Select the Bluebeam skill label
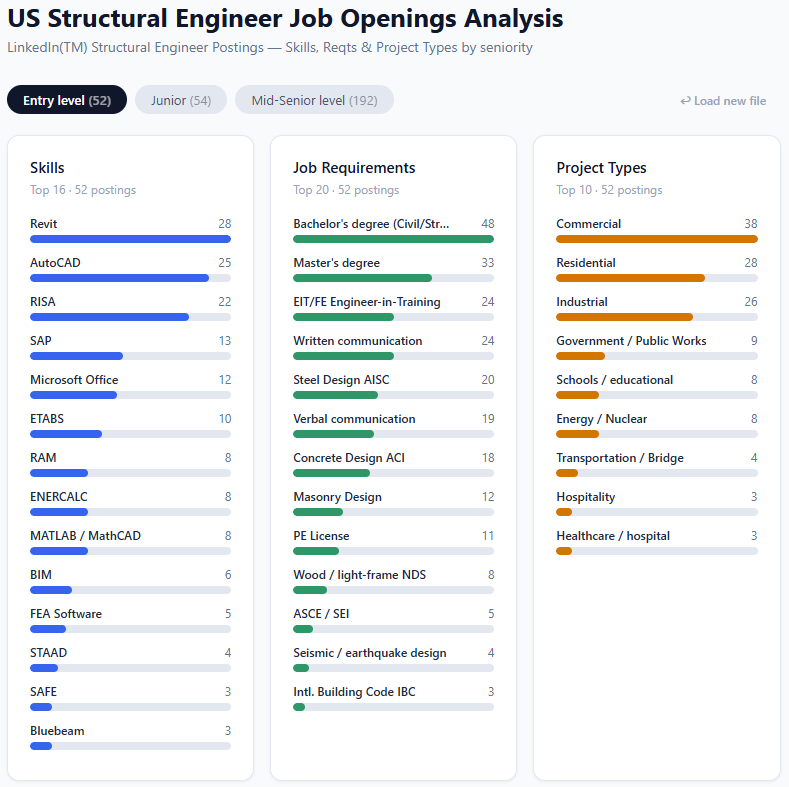Viewport: 789px width, 787px height. pos(57,731)
